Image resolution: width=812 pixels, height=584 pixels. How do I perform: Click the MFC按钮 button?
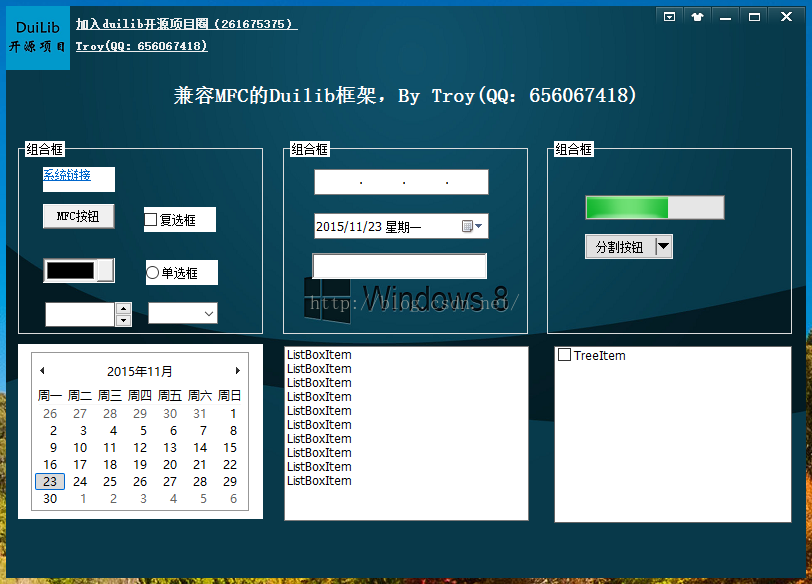[x=78, y=216]
